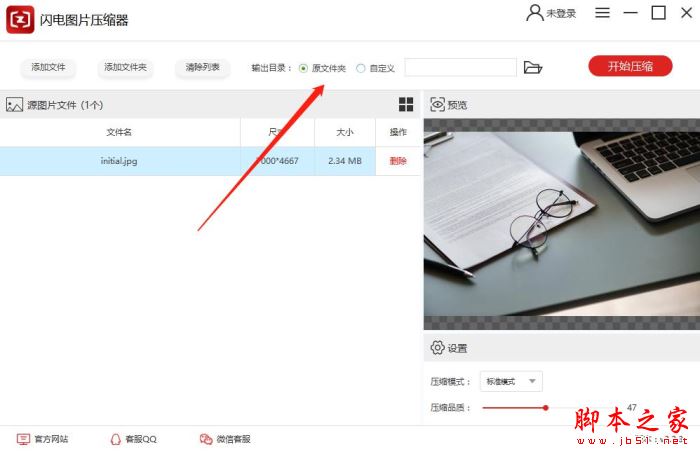Start compression with 开始压缩 button
This screenshot has width=700, height=452.
click(x=630, y=66)
